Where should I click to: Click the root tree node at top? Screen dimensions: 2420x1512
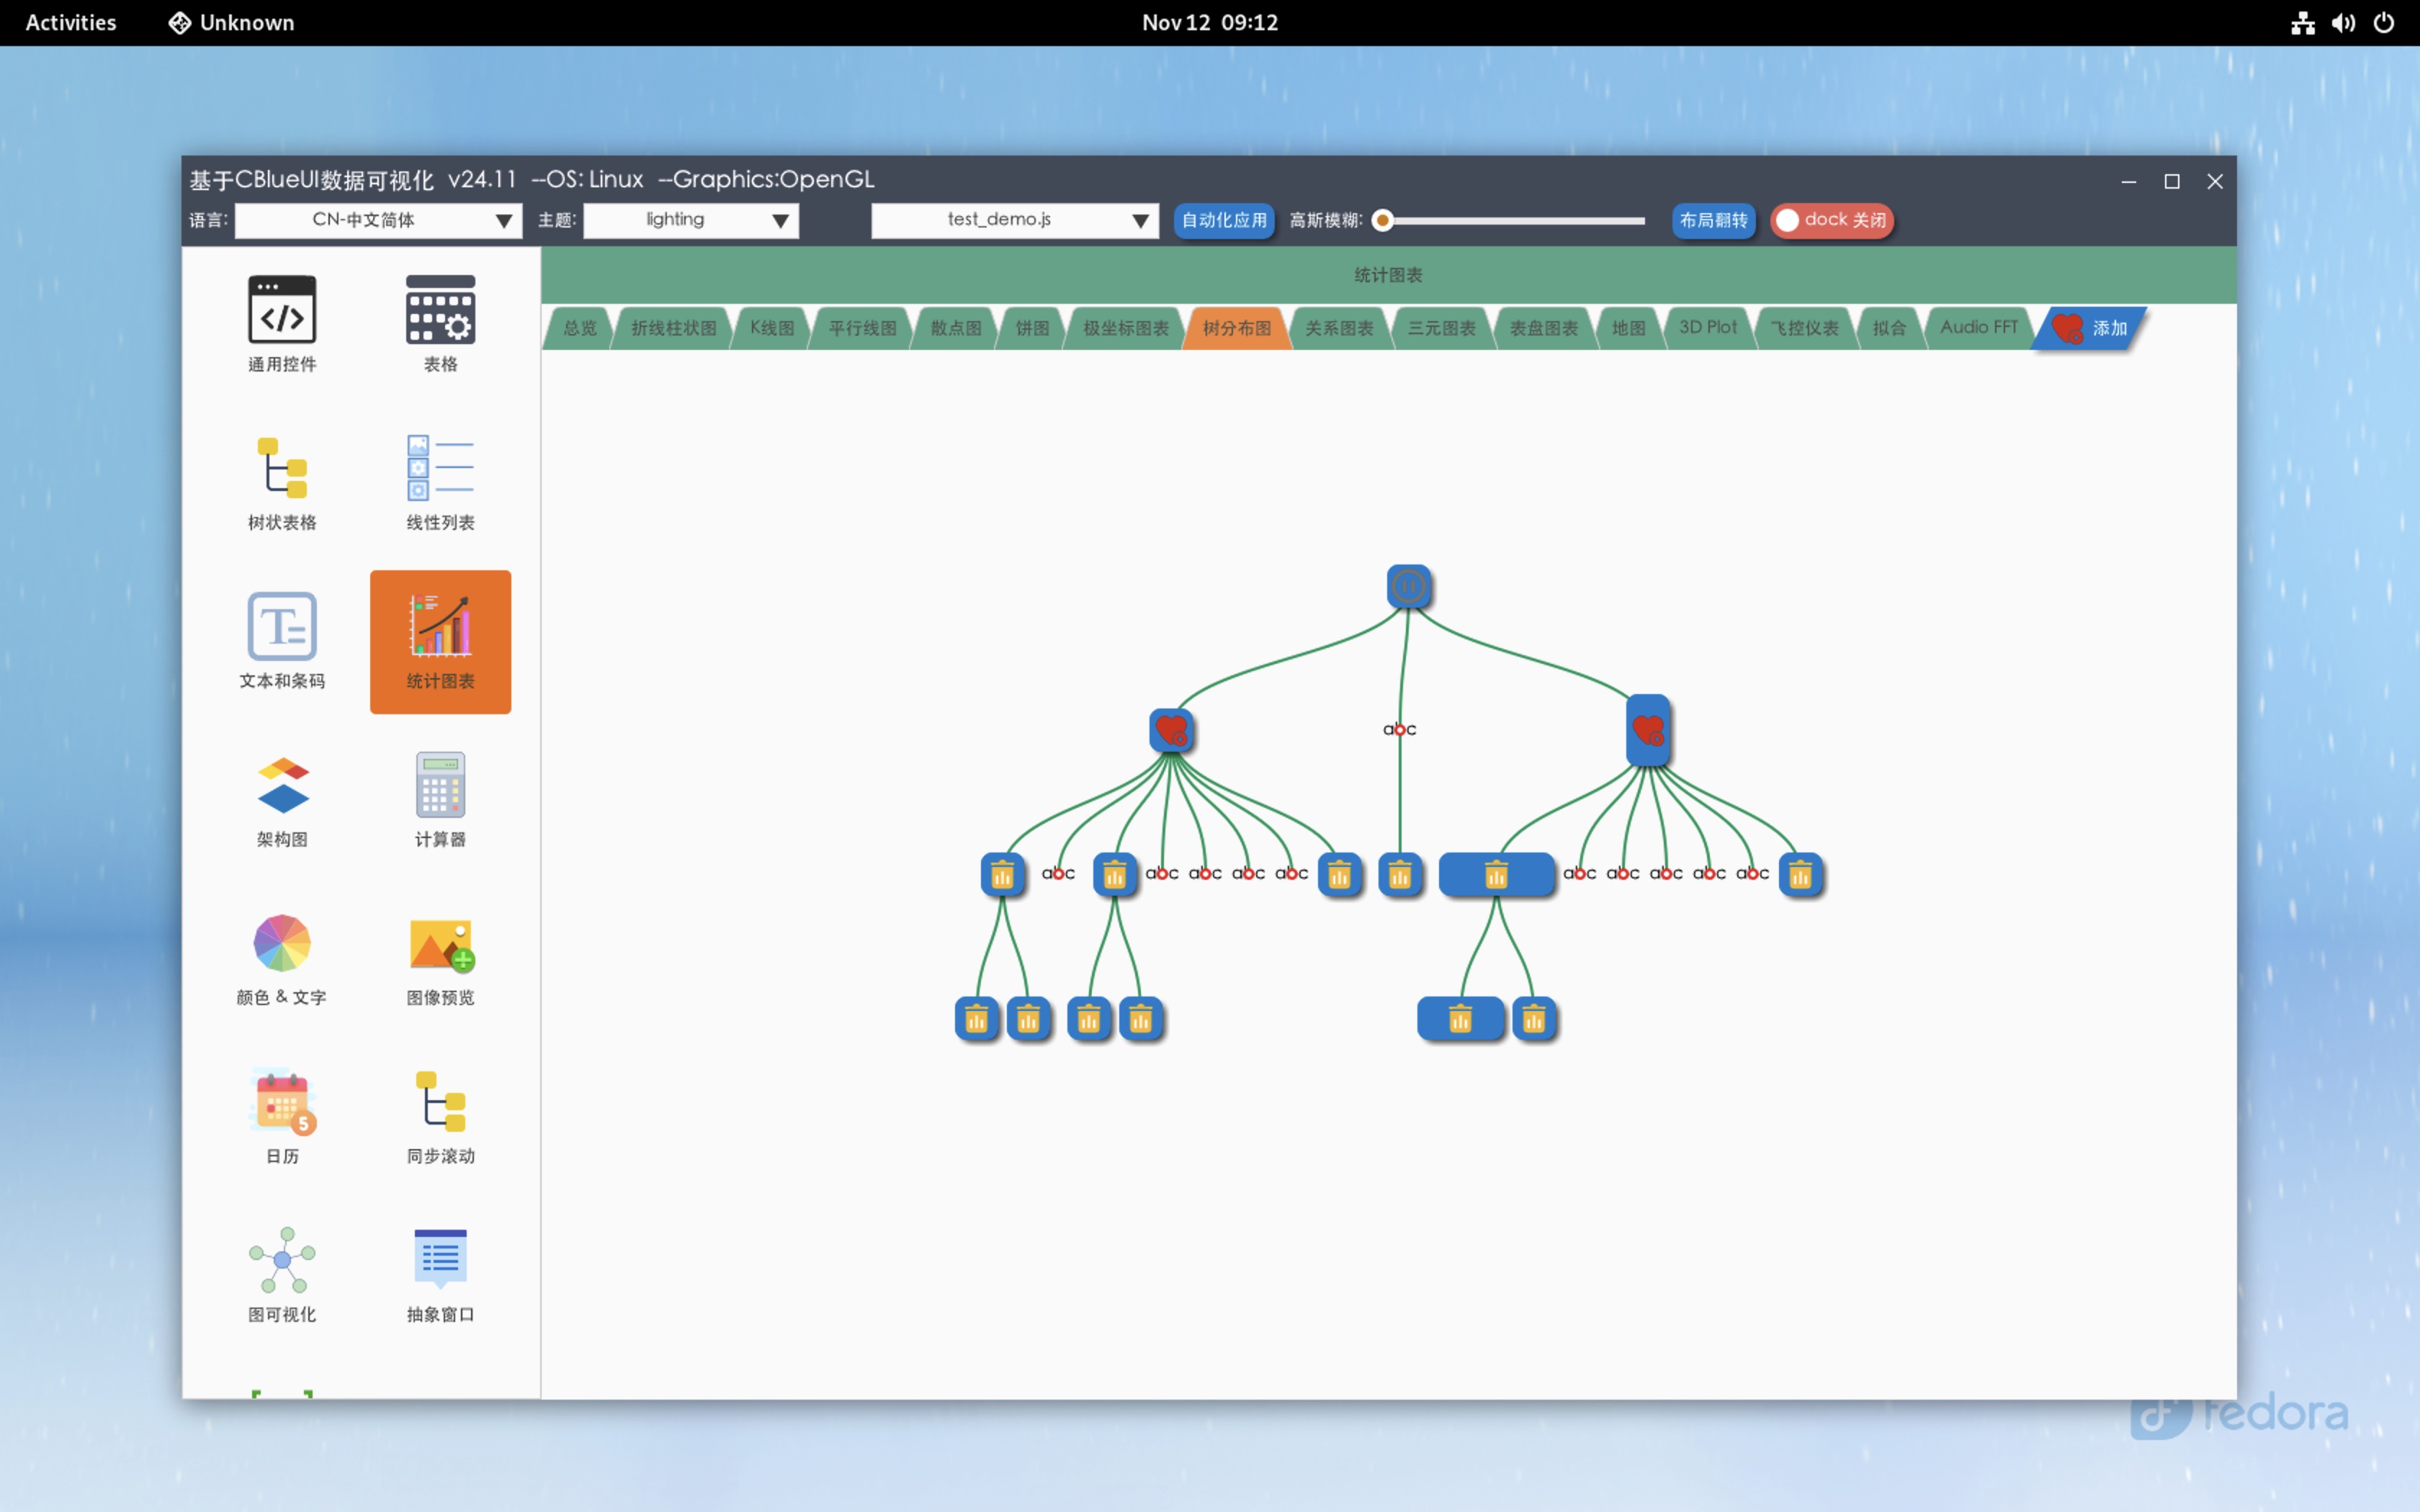[1408, 586]
